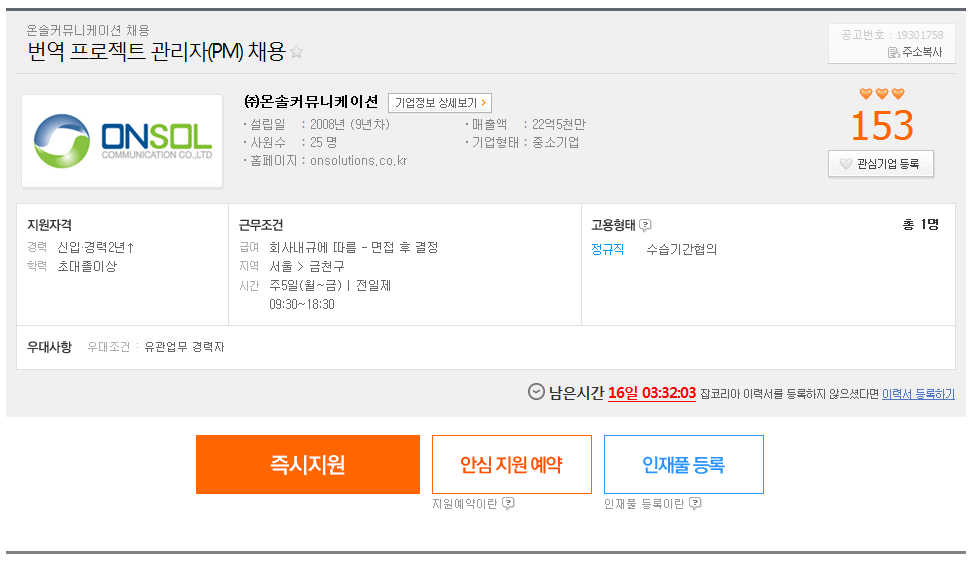This screenshot has height=587, width=970.
Task: Click the 주소복사 copy address icon
Action: (893, 53)
